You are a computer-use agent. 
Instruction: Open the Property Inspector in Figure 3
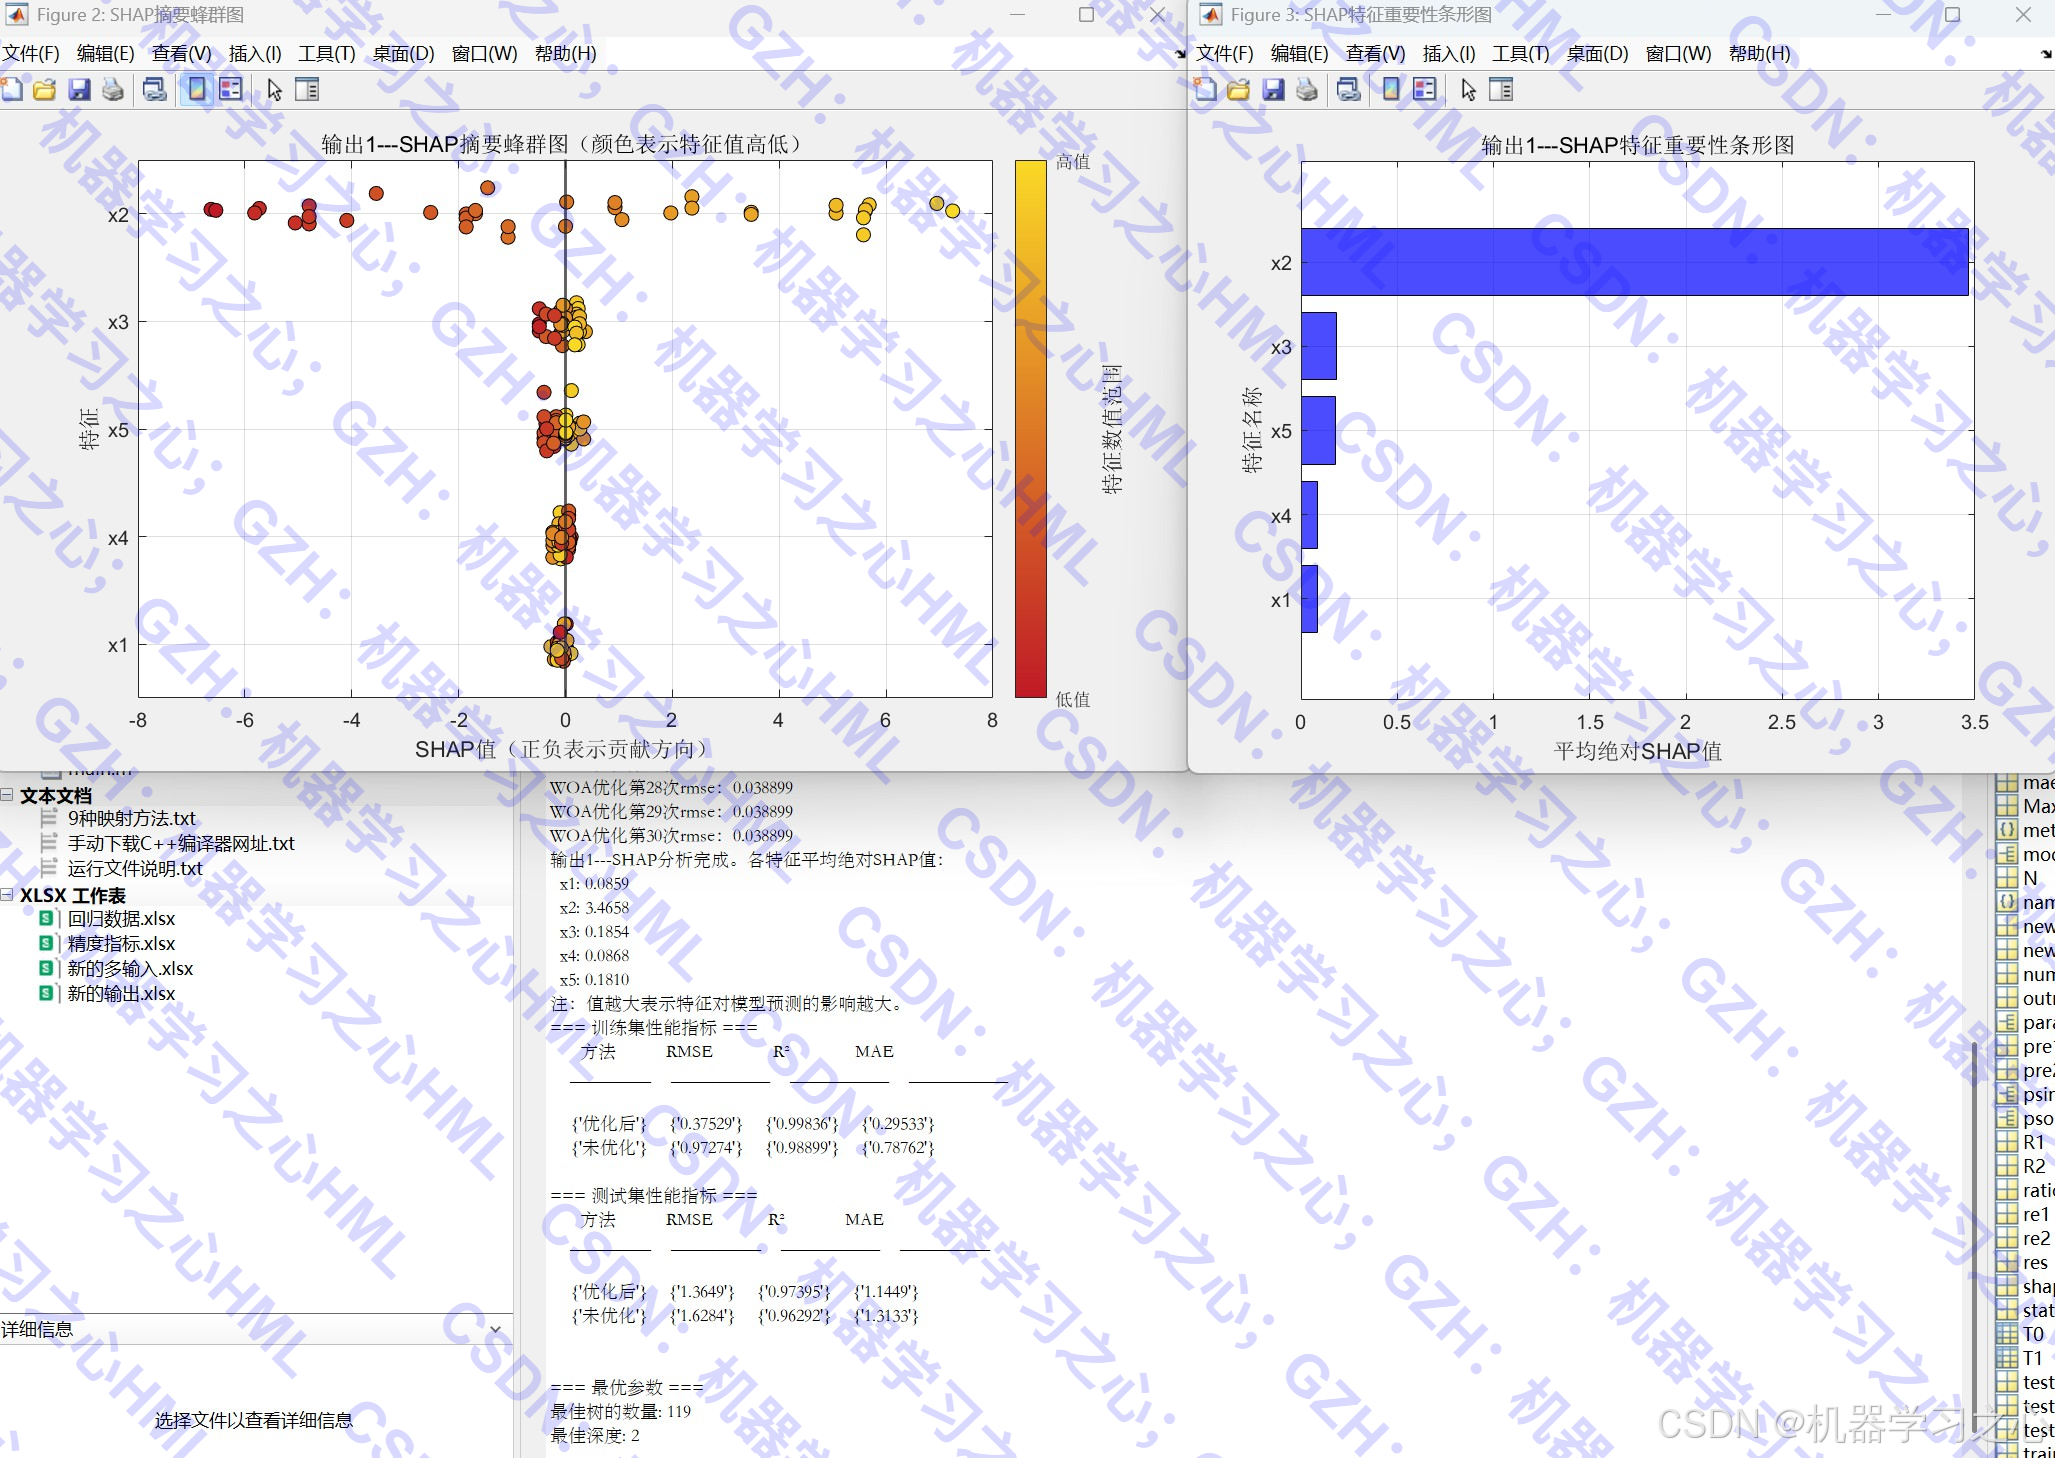1502,89
